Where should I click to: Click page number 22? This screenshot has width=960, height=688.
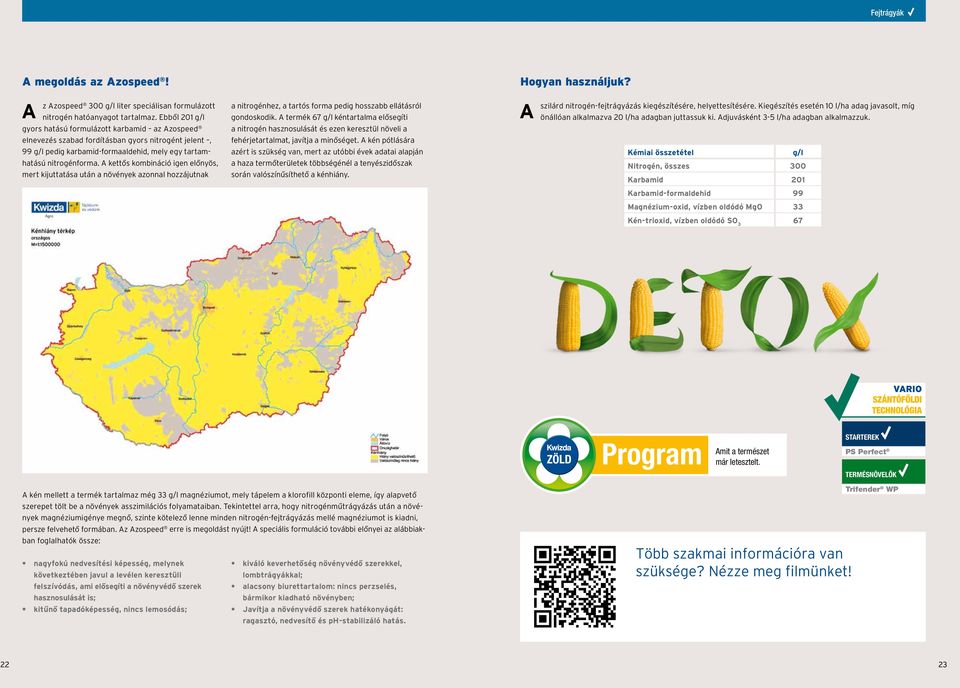[x=5, y=665]
